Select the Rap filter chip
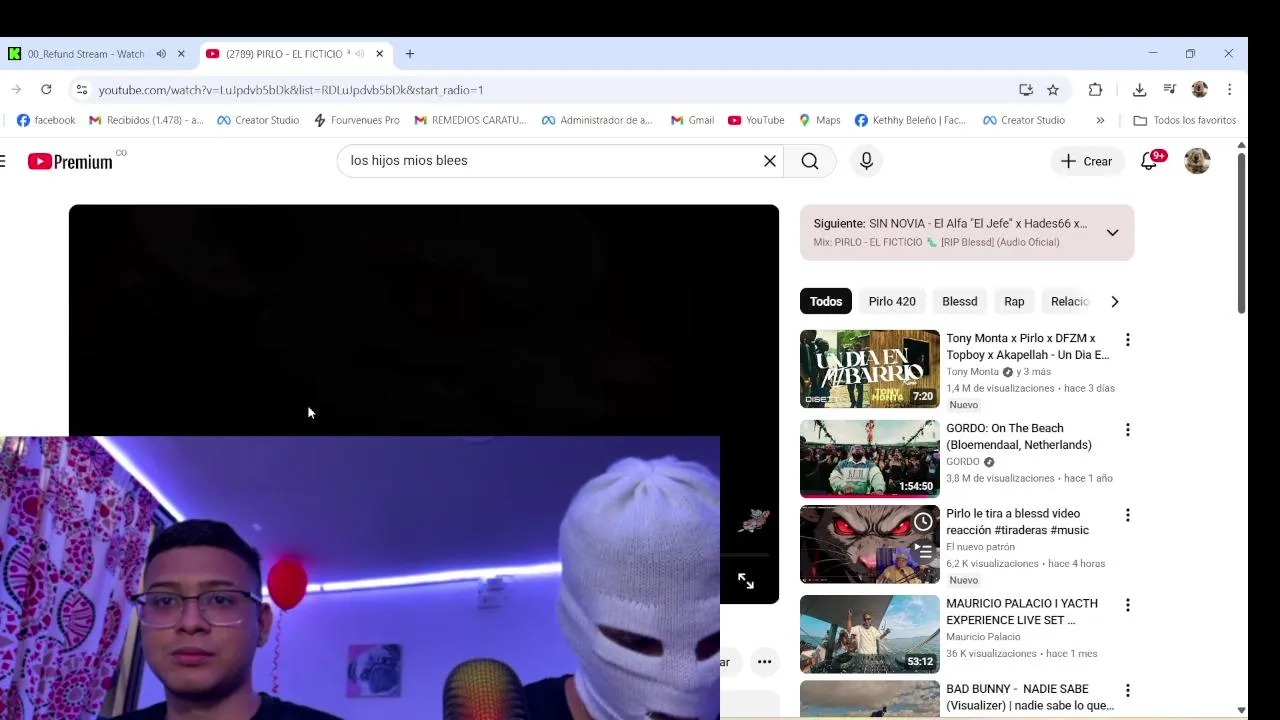This screenshot has height=720, width=1280. pos(1014,301)
